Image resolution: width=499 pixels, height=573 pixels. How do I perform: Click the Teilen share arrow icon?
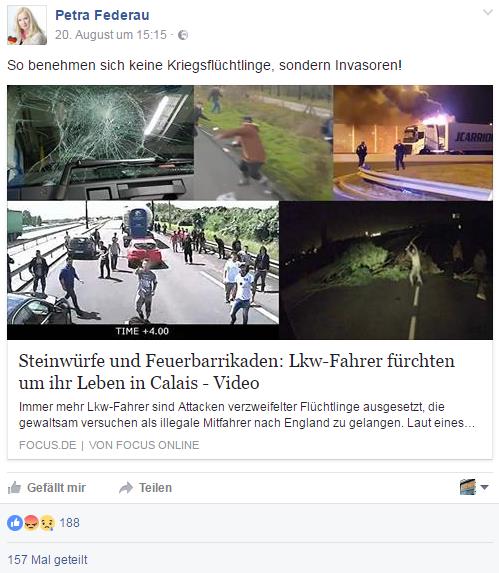126,487
